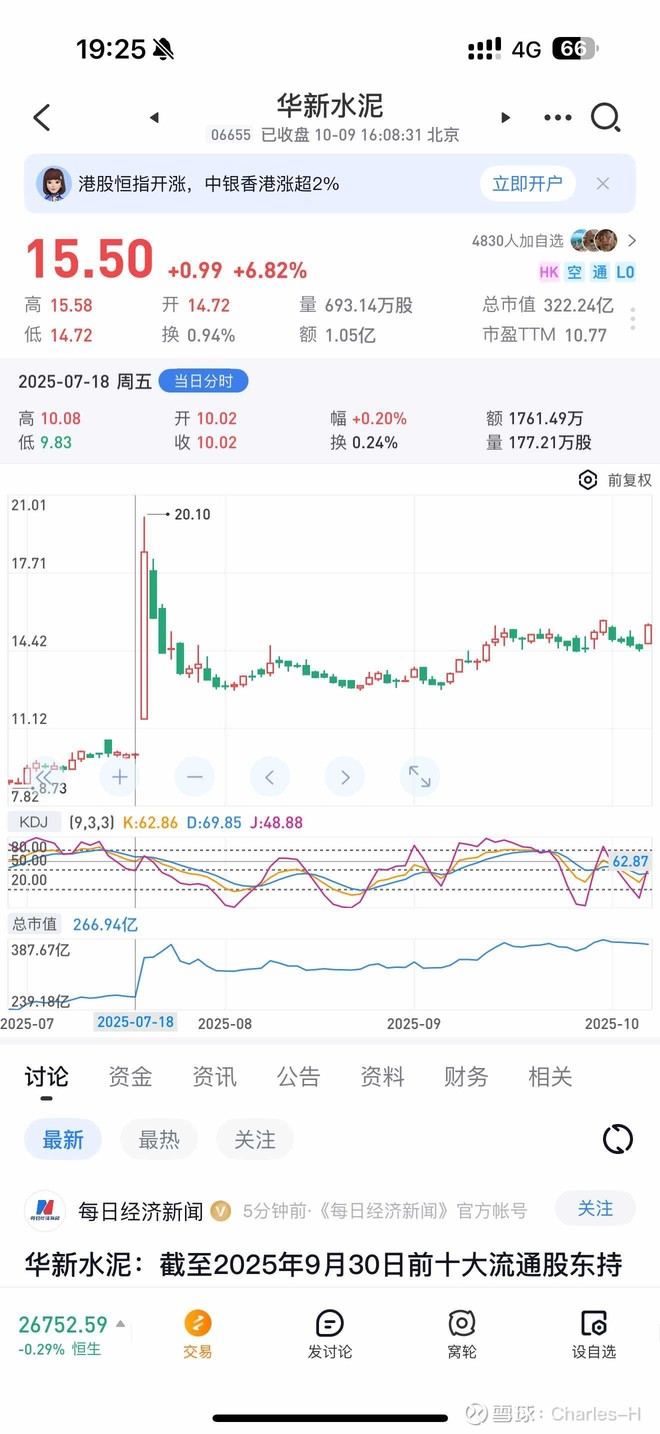
Task: Move chart right with right chevron
Action: pos(344,776)
